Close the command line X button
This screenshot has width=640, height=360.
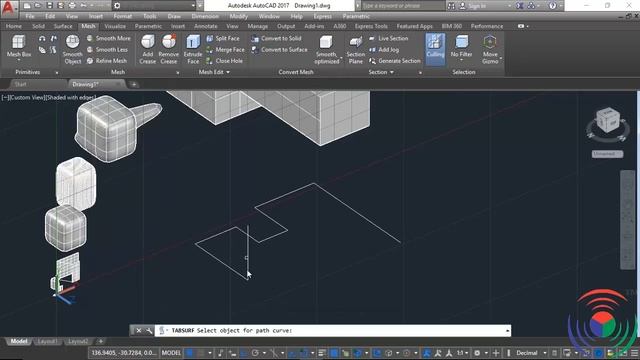(138, 331)
